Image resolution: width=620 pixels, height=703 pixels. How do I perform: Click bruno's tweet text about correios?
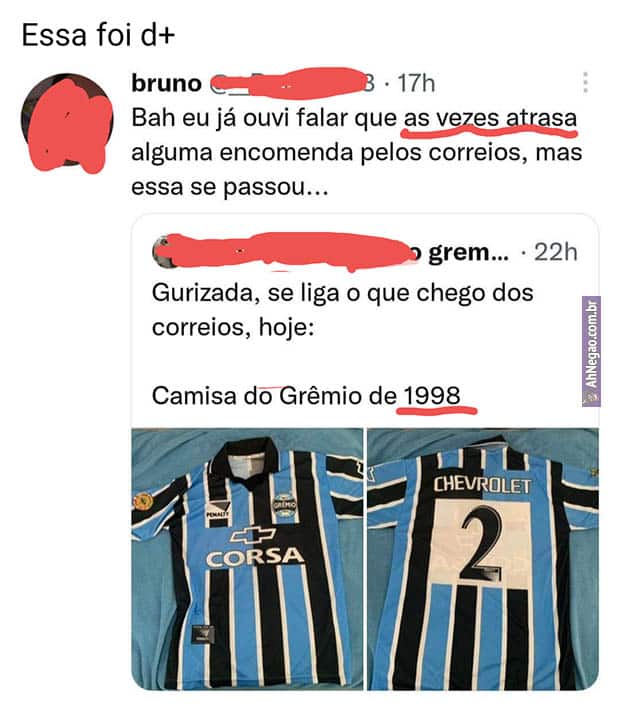(x=356, y=152)
